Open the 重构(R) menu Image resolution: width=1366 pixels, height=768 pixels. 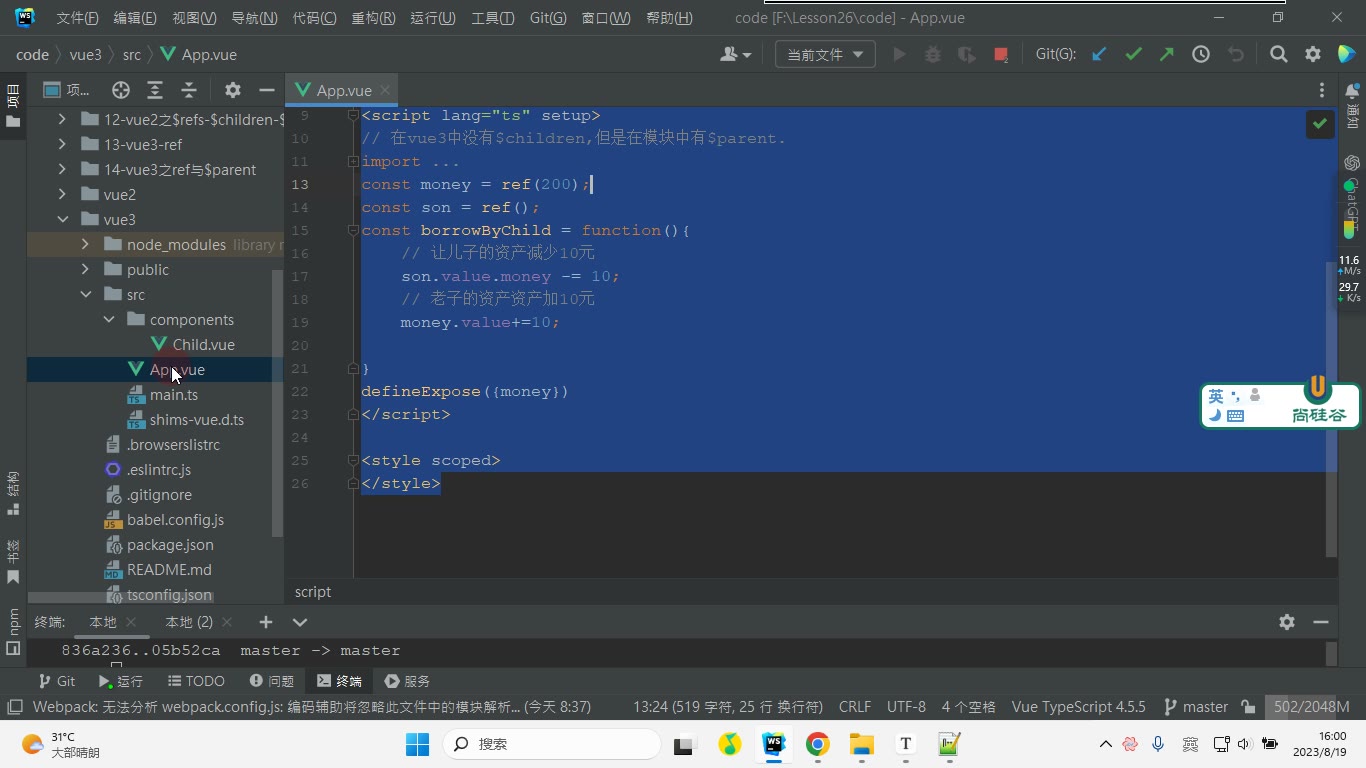coord(373,18)
